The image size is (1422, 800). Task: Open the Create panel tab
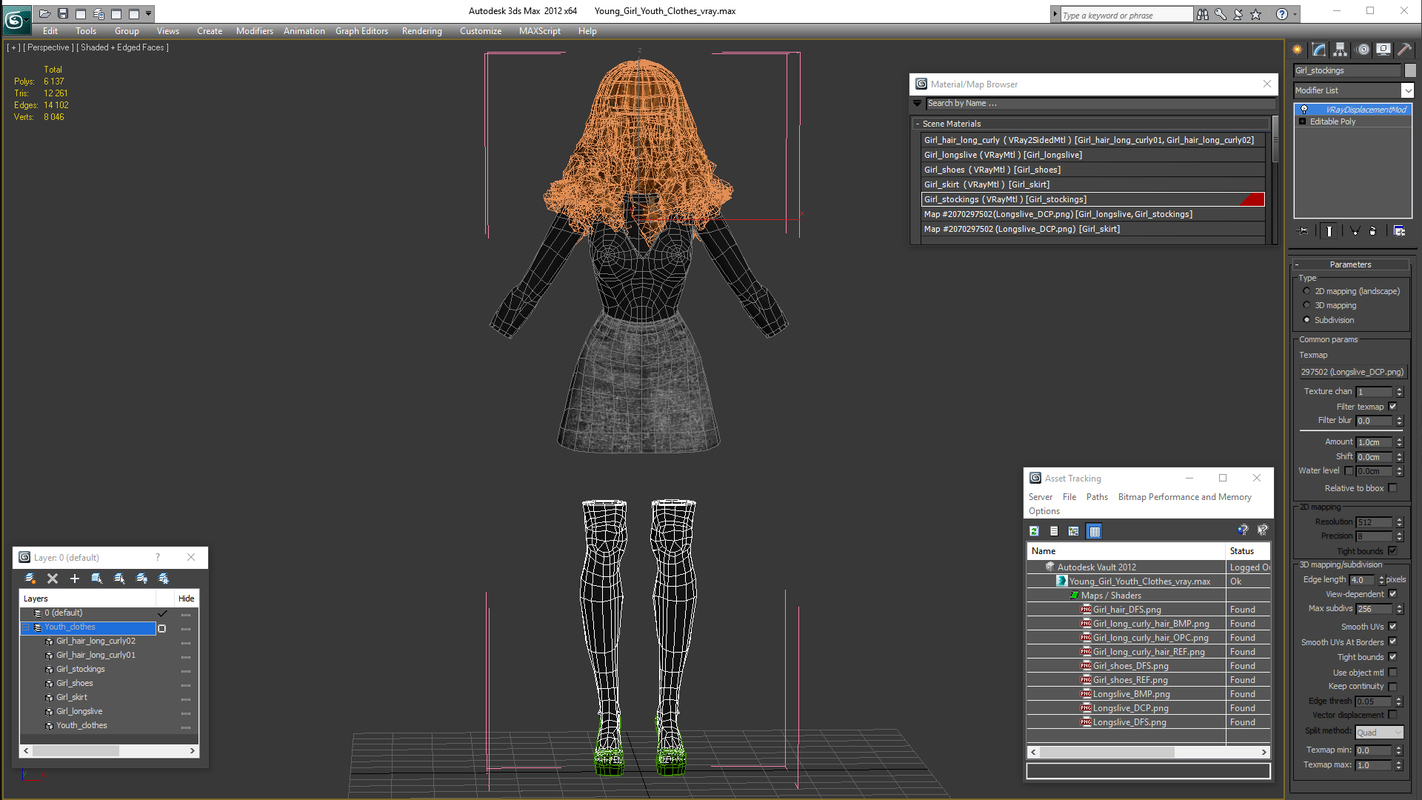(x=1298, y=49)
